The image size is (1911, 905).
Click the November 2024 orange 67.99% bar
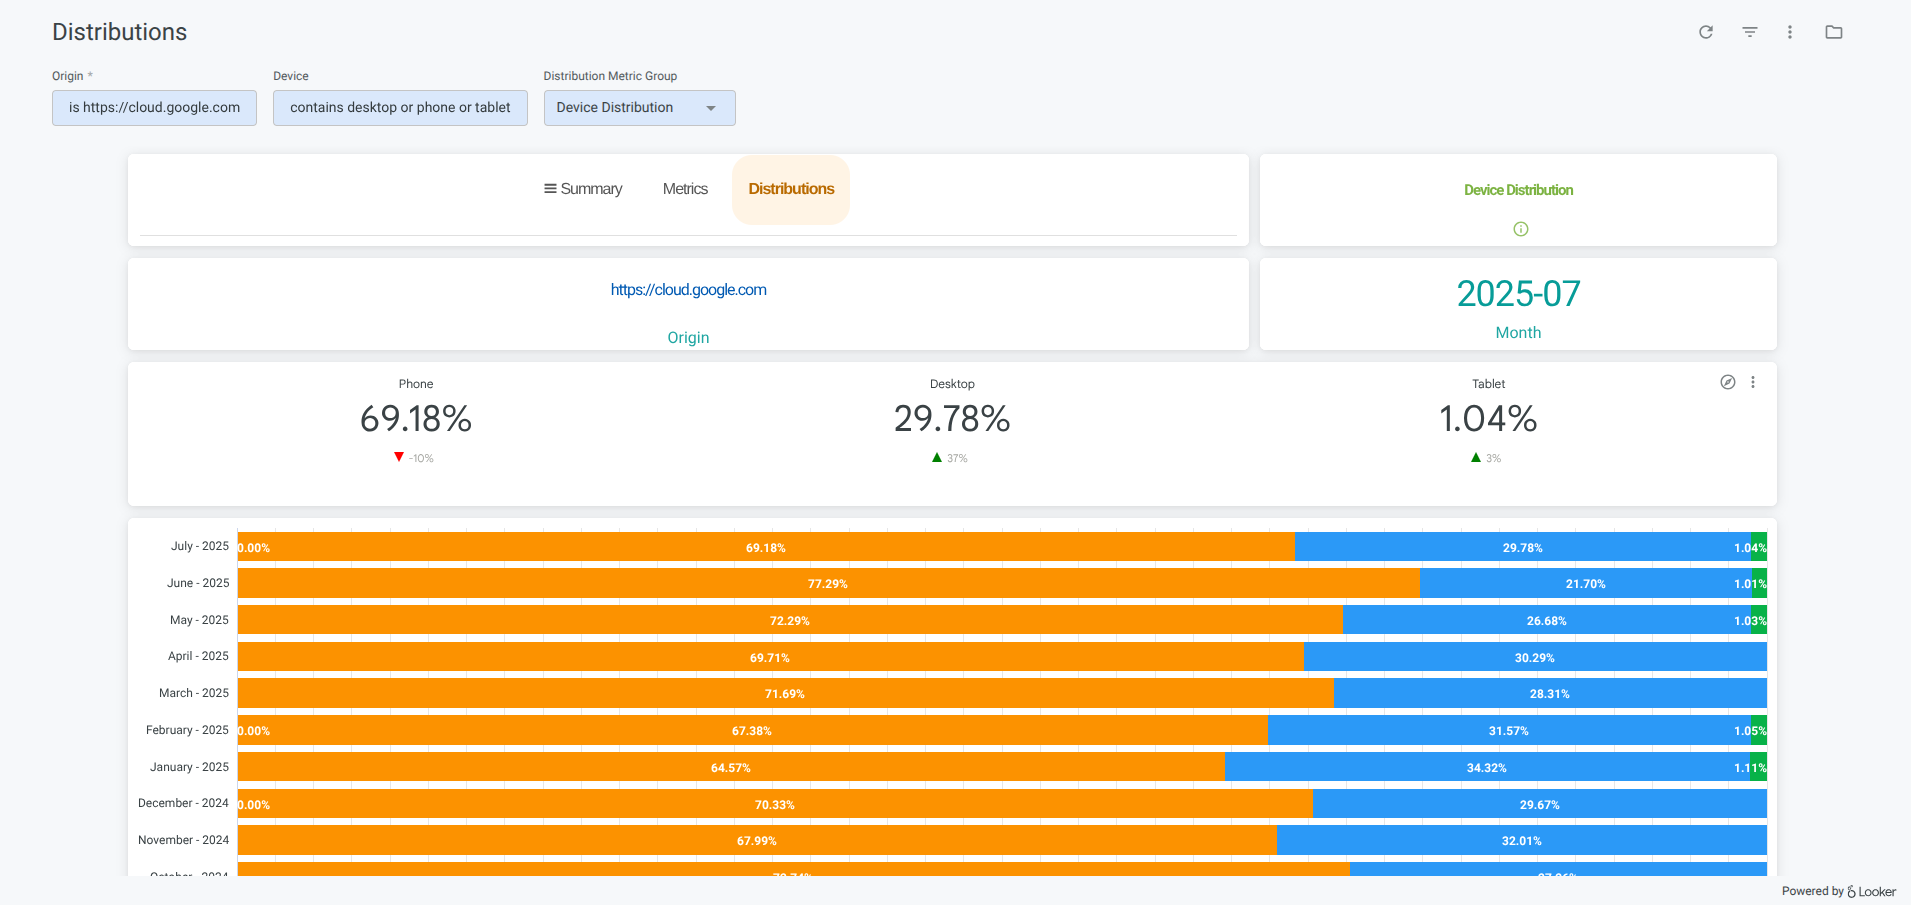757,840
